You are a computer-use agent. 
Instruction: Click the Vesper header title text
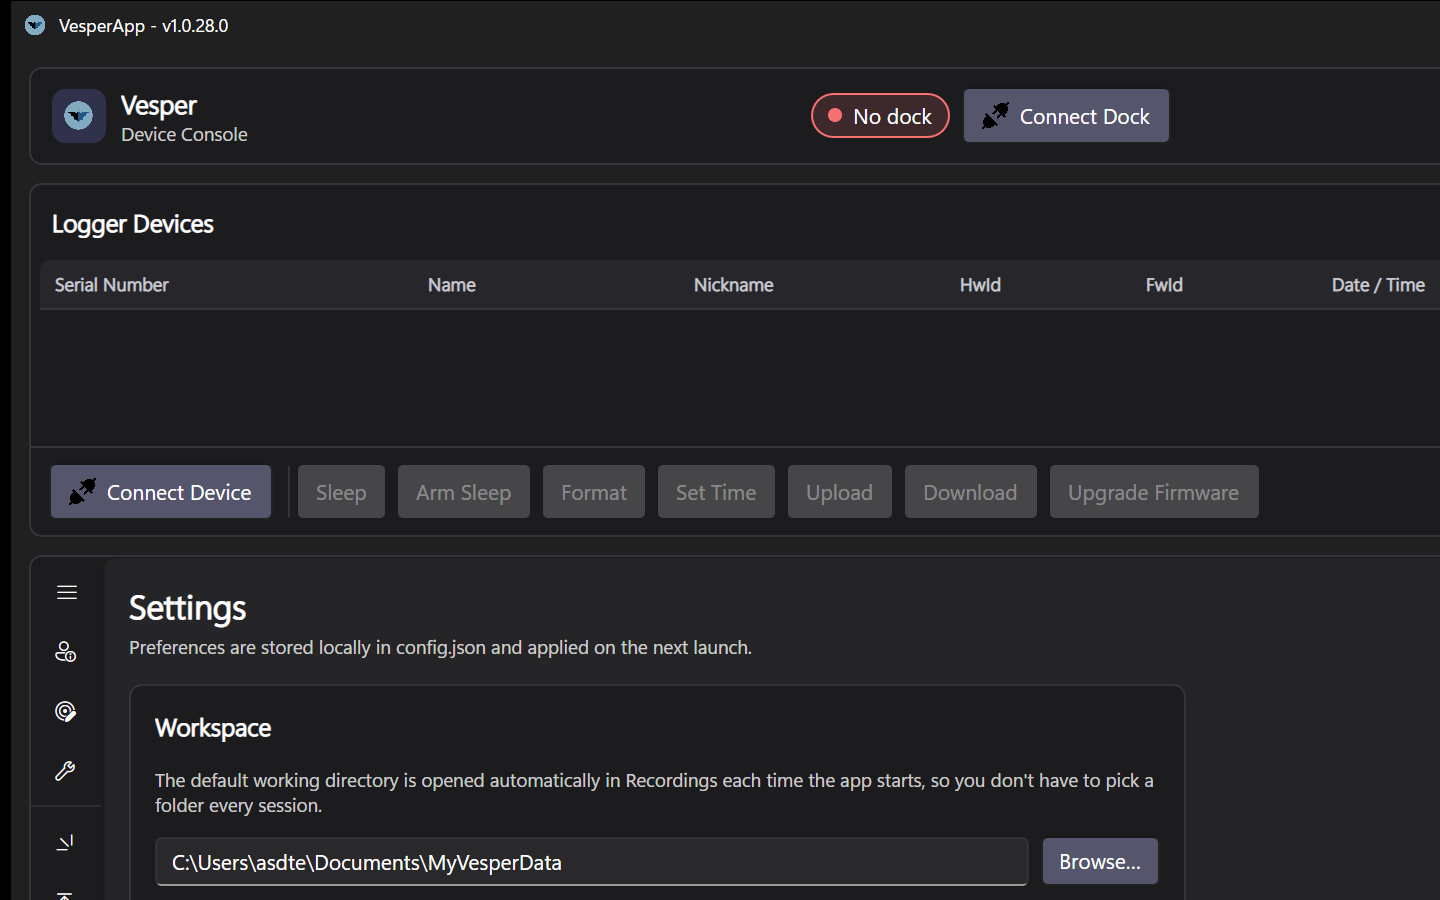(x=159, y=105)
